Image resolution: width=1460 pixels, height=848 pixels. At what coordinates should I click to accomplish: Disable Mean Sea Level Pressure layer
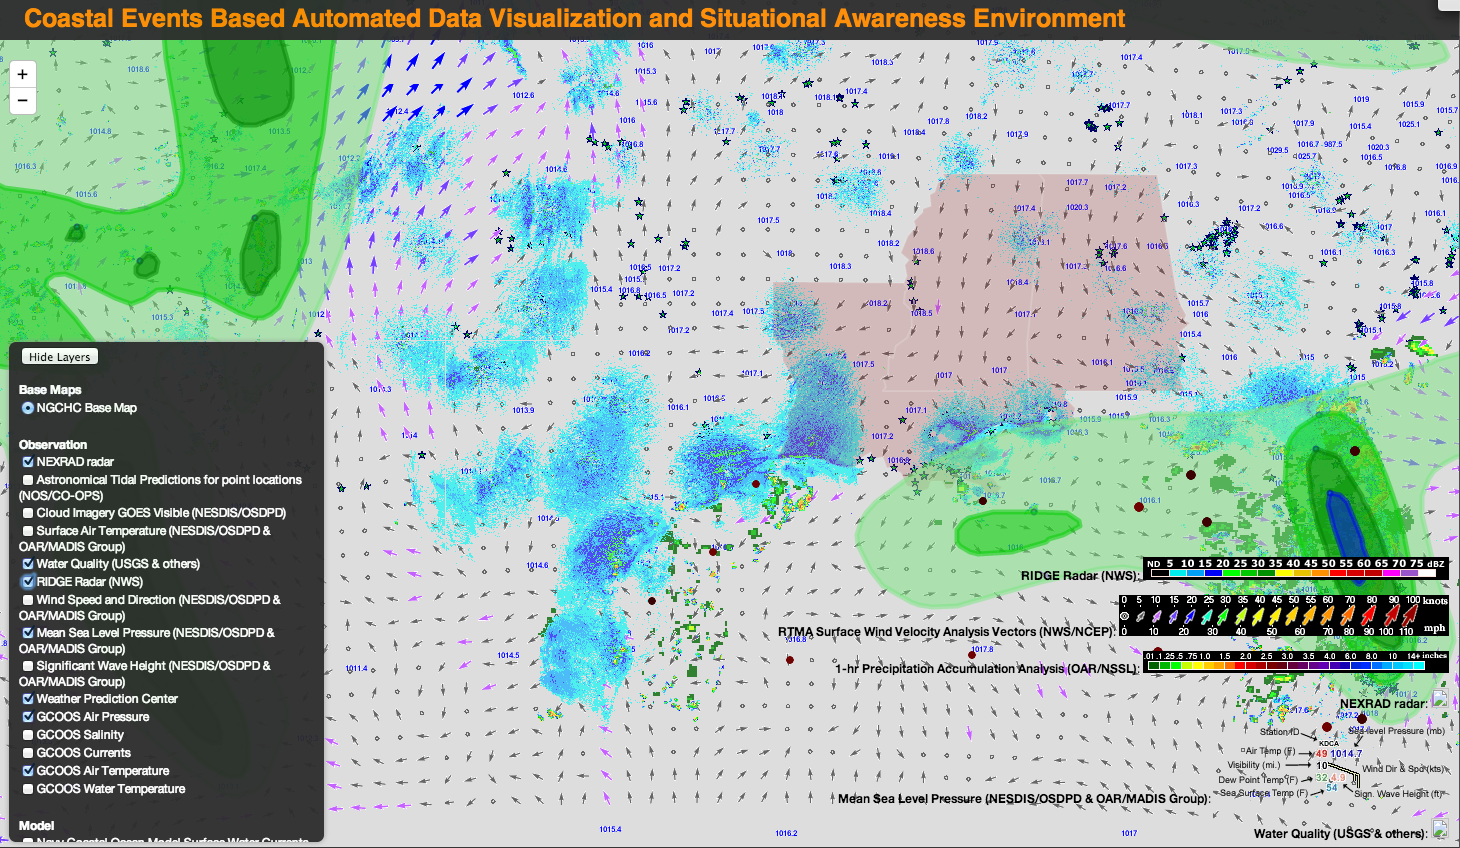(28, 633)
